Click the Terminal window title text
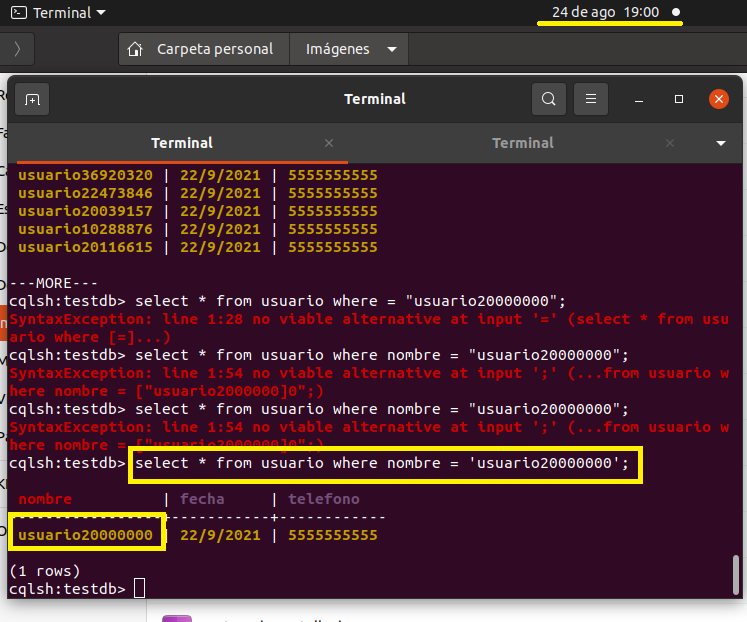The width and height of the screenshot is (747, 622). click(375, 99)
